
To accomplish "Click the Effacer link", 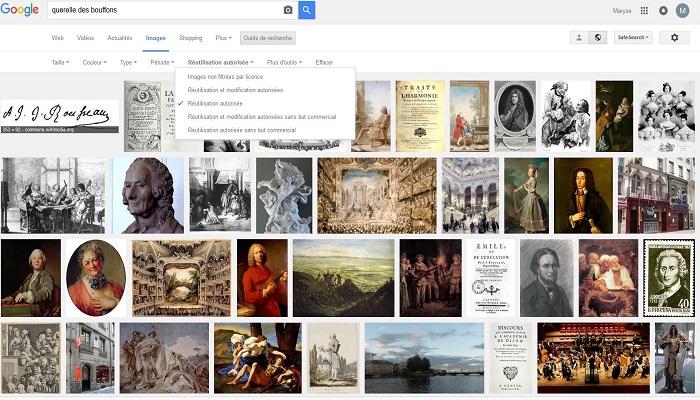I will coord(324,62).
